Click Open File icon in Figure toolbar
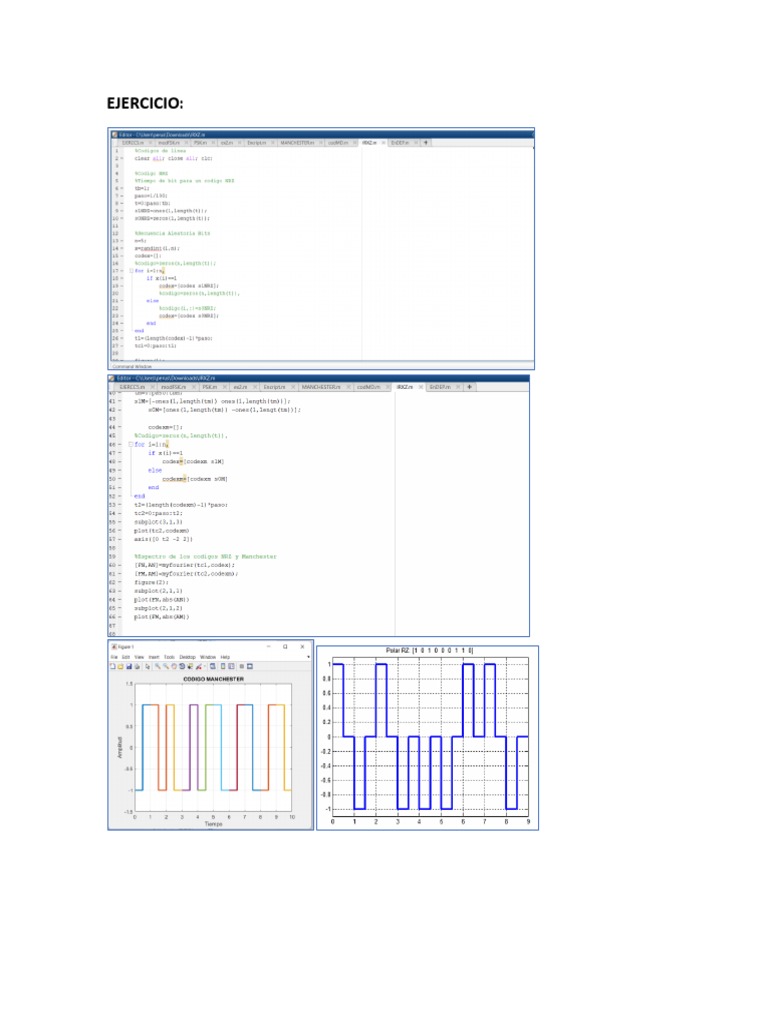This screenshot has height=1024, width=768. point(122,665)
